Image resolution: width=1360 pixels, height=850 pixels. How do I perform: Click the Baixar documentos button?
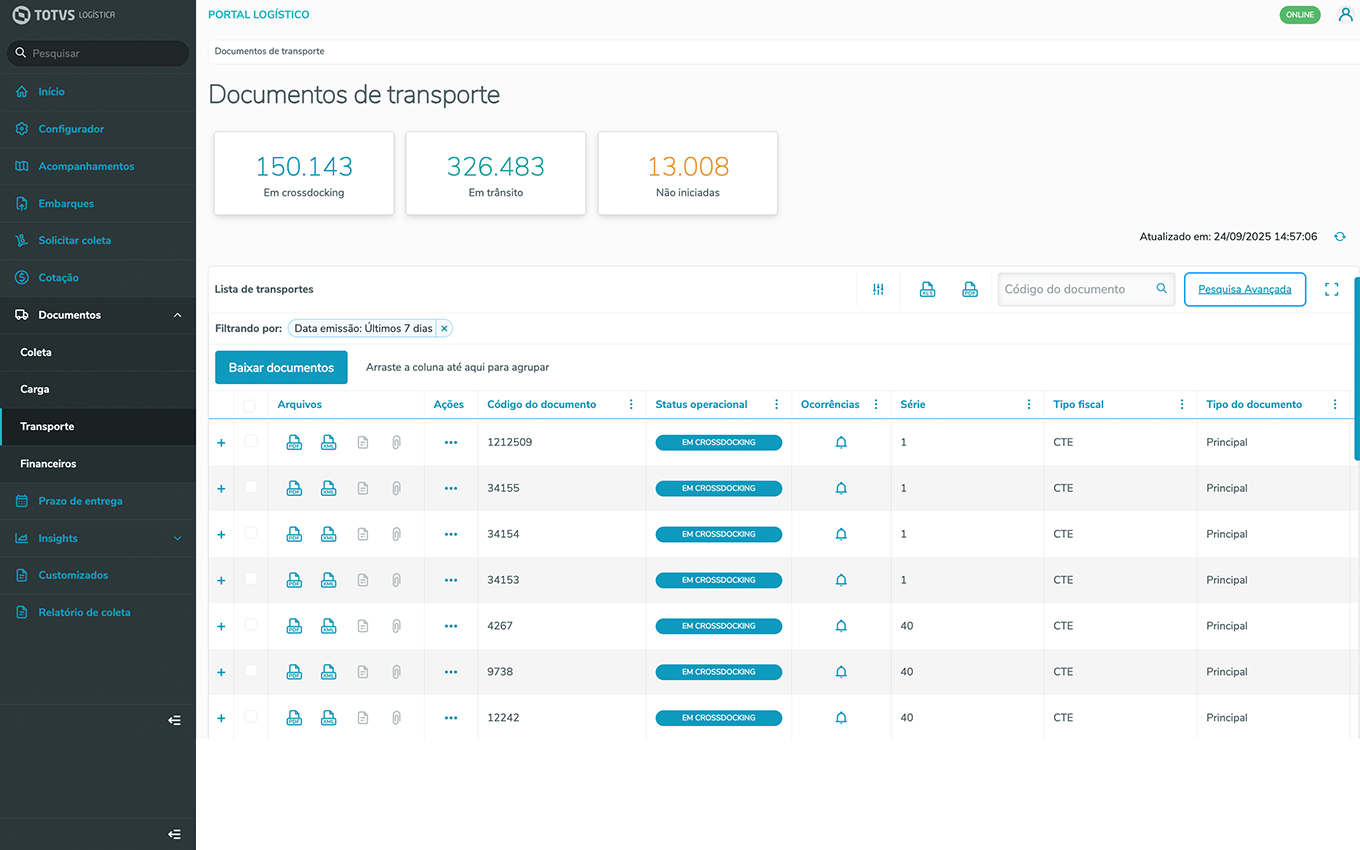coord(281,368)
